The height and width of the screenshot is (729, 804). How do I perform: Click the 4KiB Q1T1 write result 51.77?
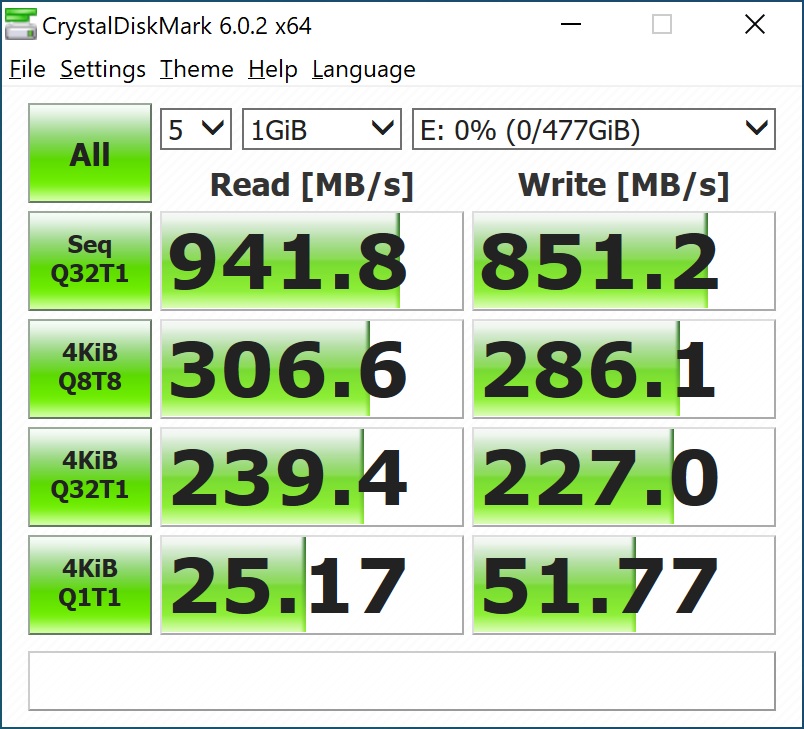624,585
